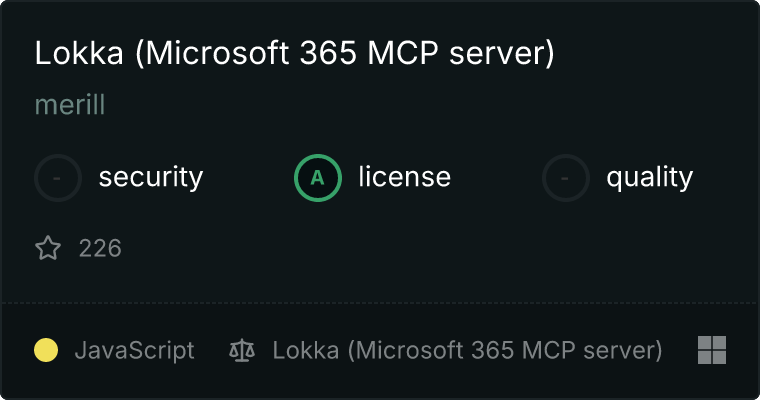
Task: Click the JavaScript language label
Action: (134, 350)
